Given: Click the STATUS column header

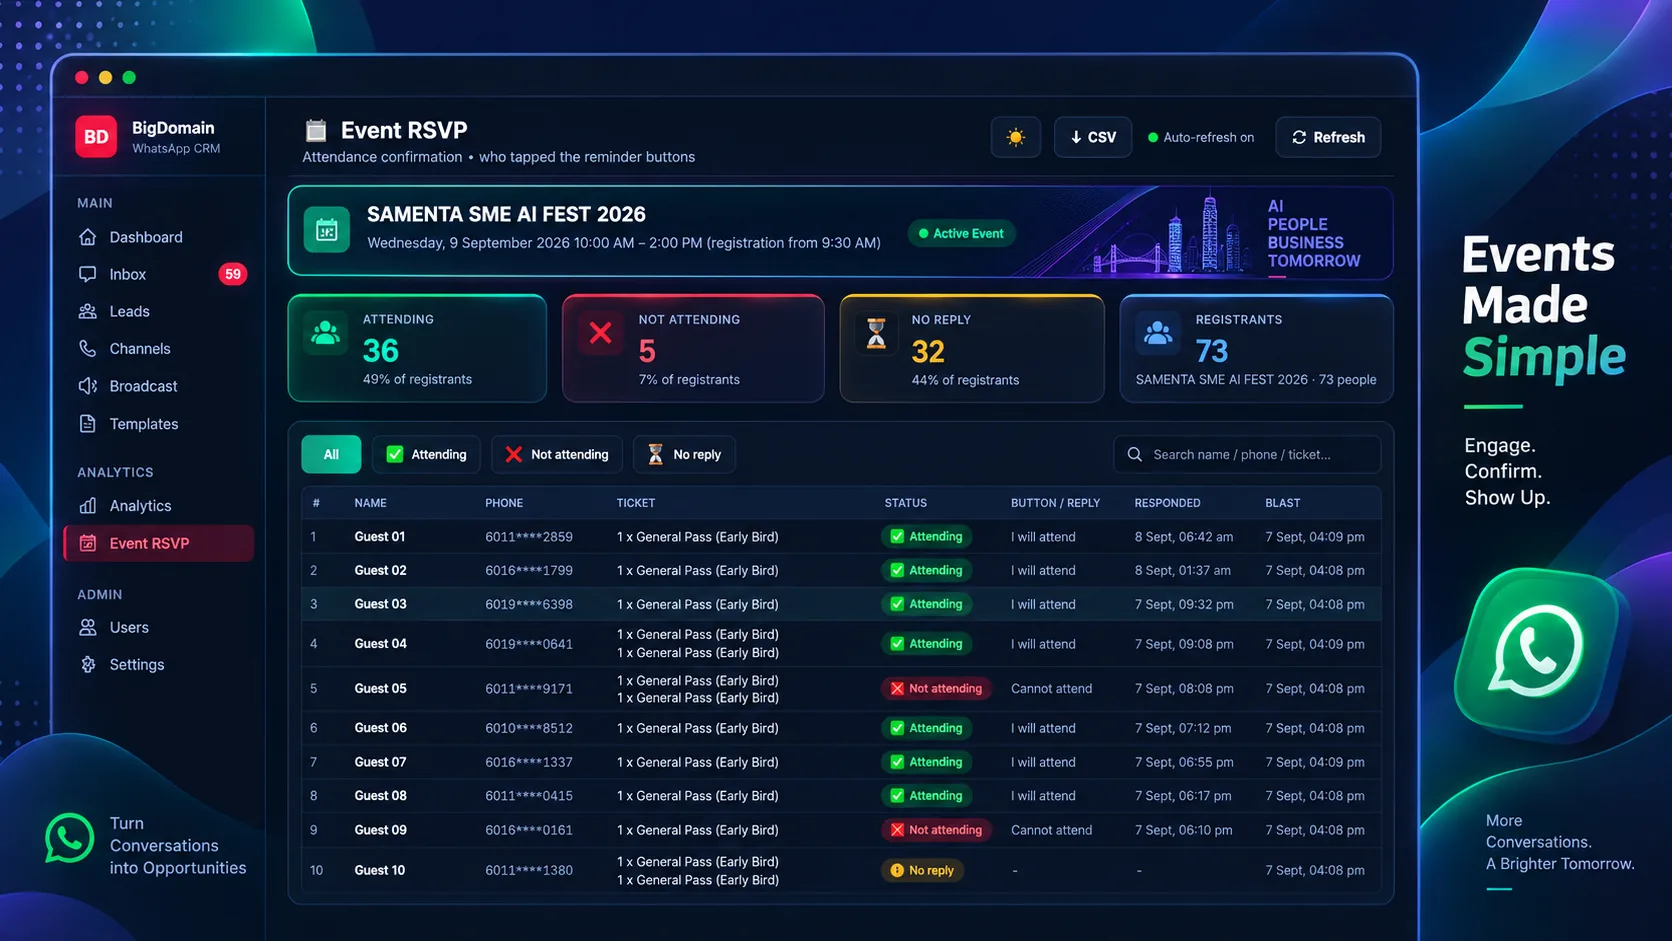Looking at the screenshot, I should [x=905, y=503].
